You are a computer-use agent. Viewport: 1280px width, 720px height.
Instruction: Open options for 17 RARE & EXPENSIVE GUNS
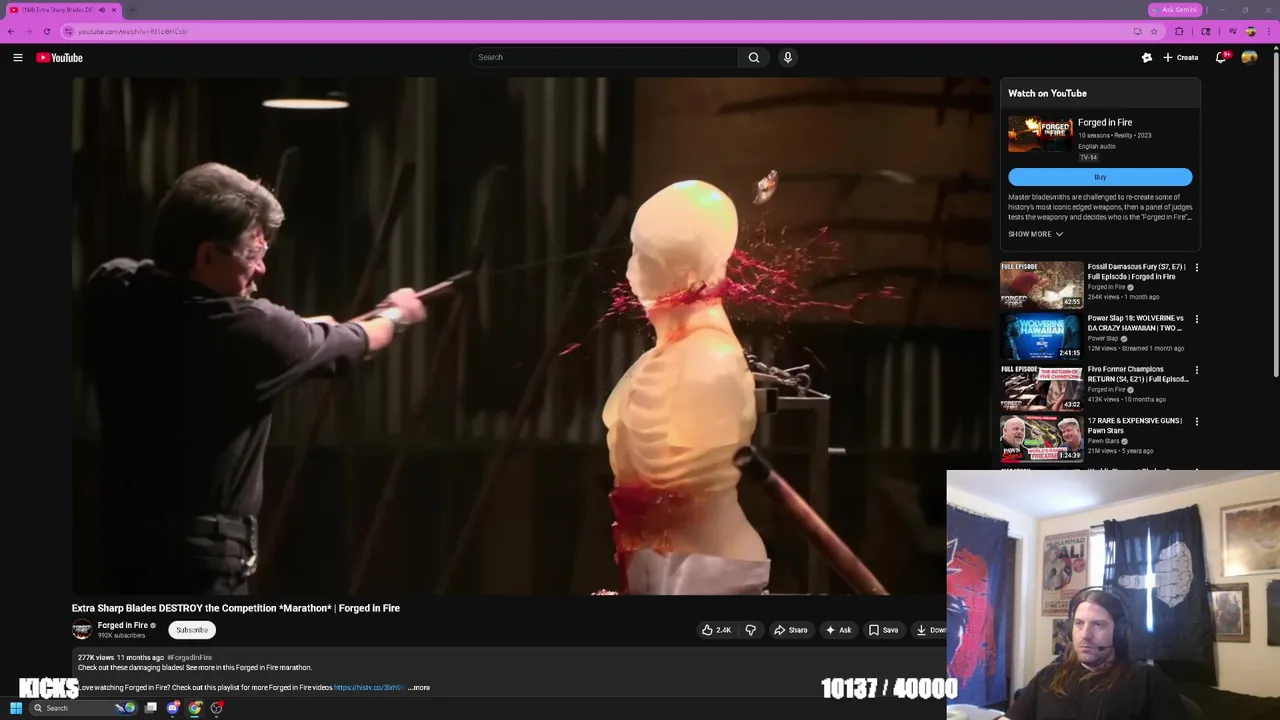coord(1196,422)
